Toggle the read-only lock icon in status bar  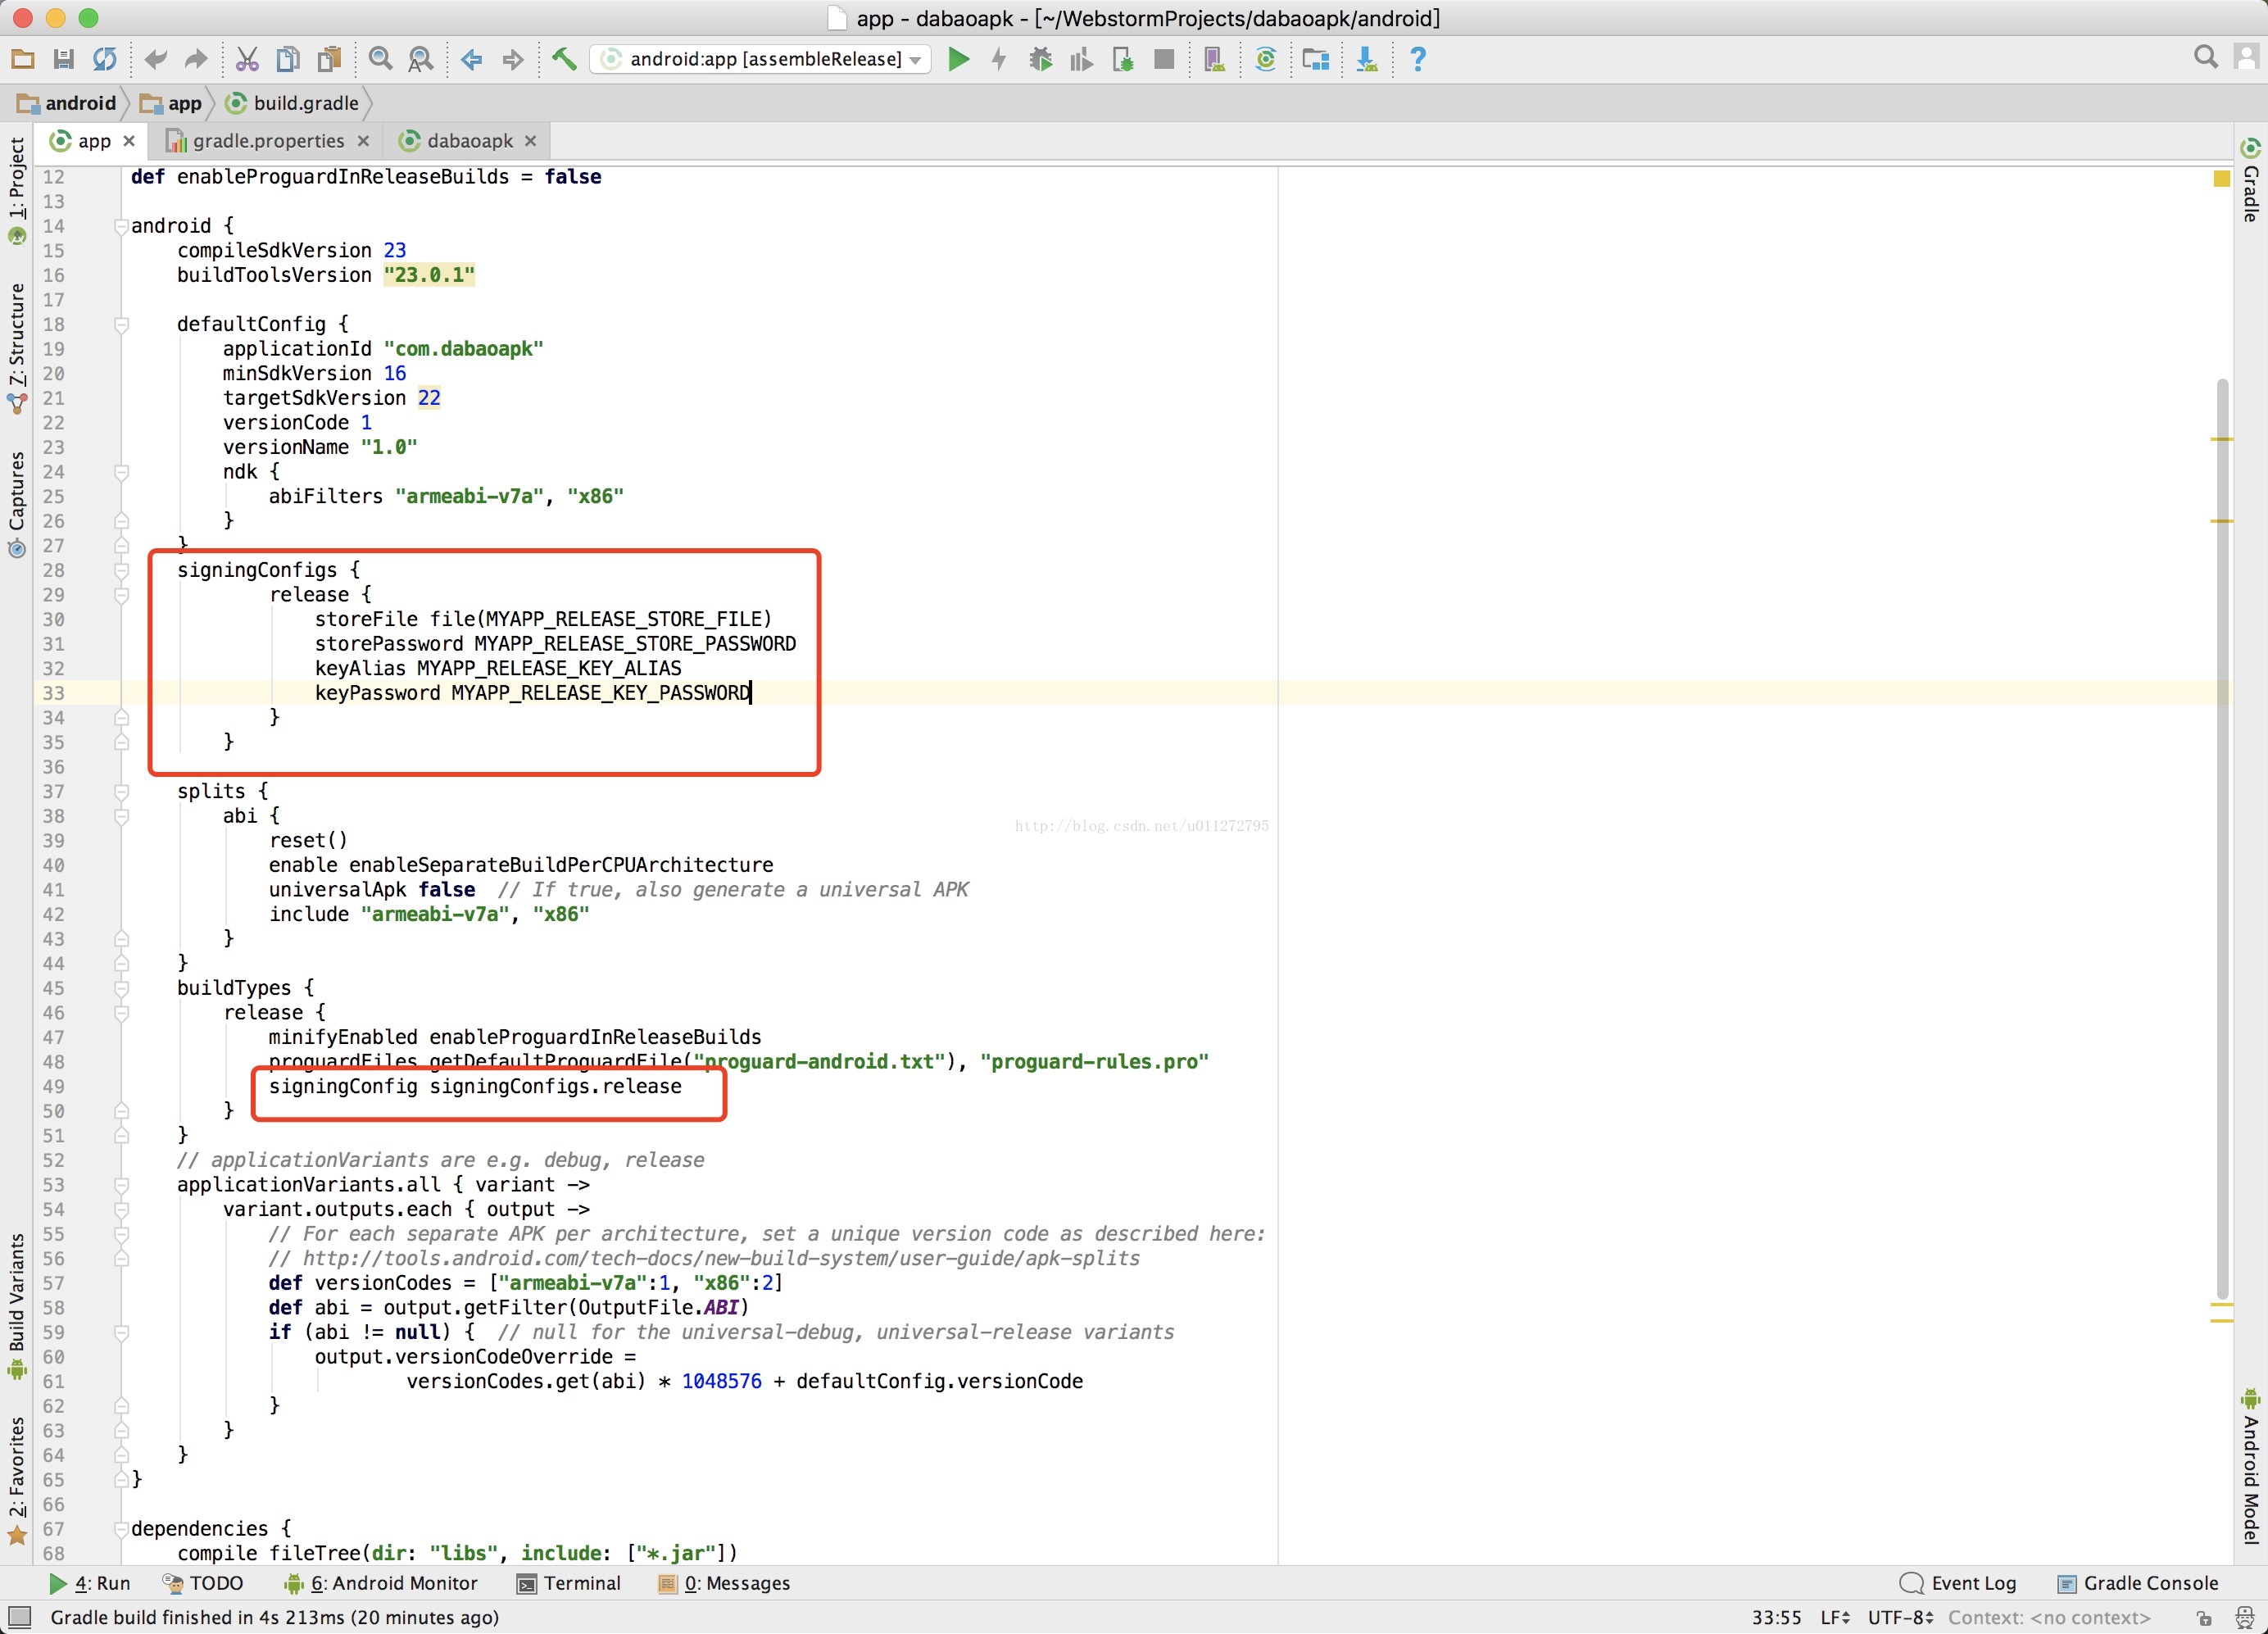[2203, 1618]
